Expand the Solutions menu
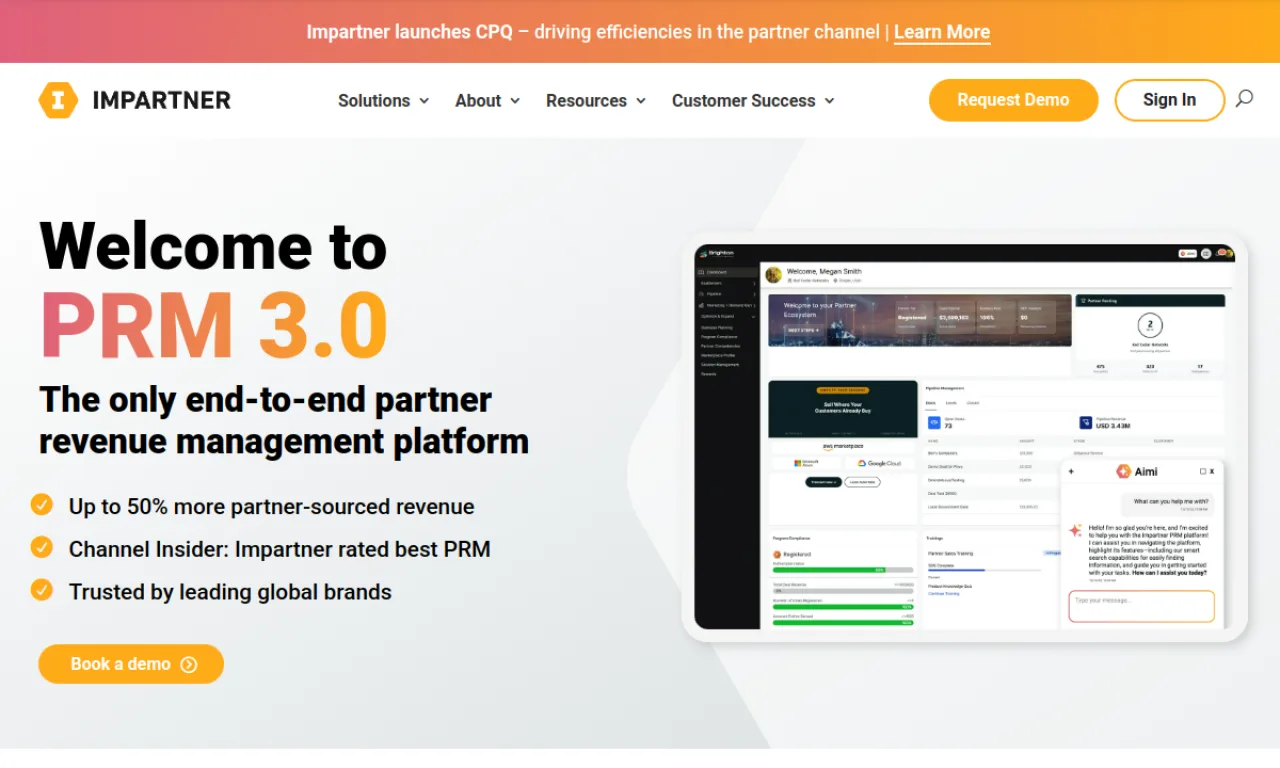The image size is (1280, 768). [x=384, y=101]
